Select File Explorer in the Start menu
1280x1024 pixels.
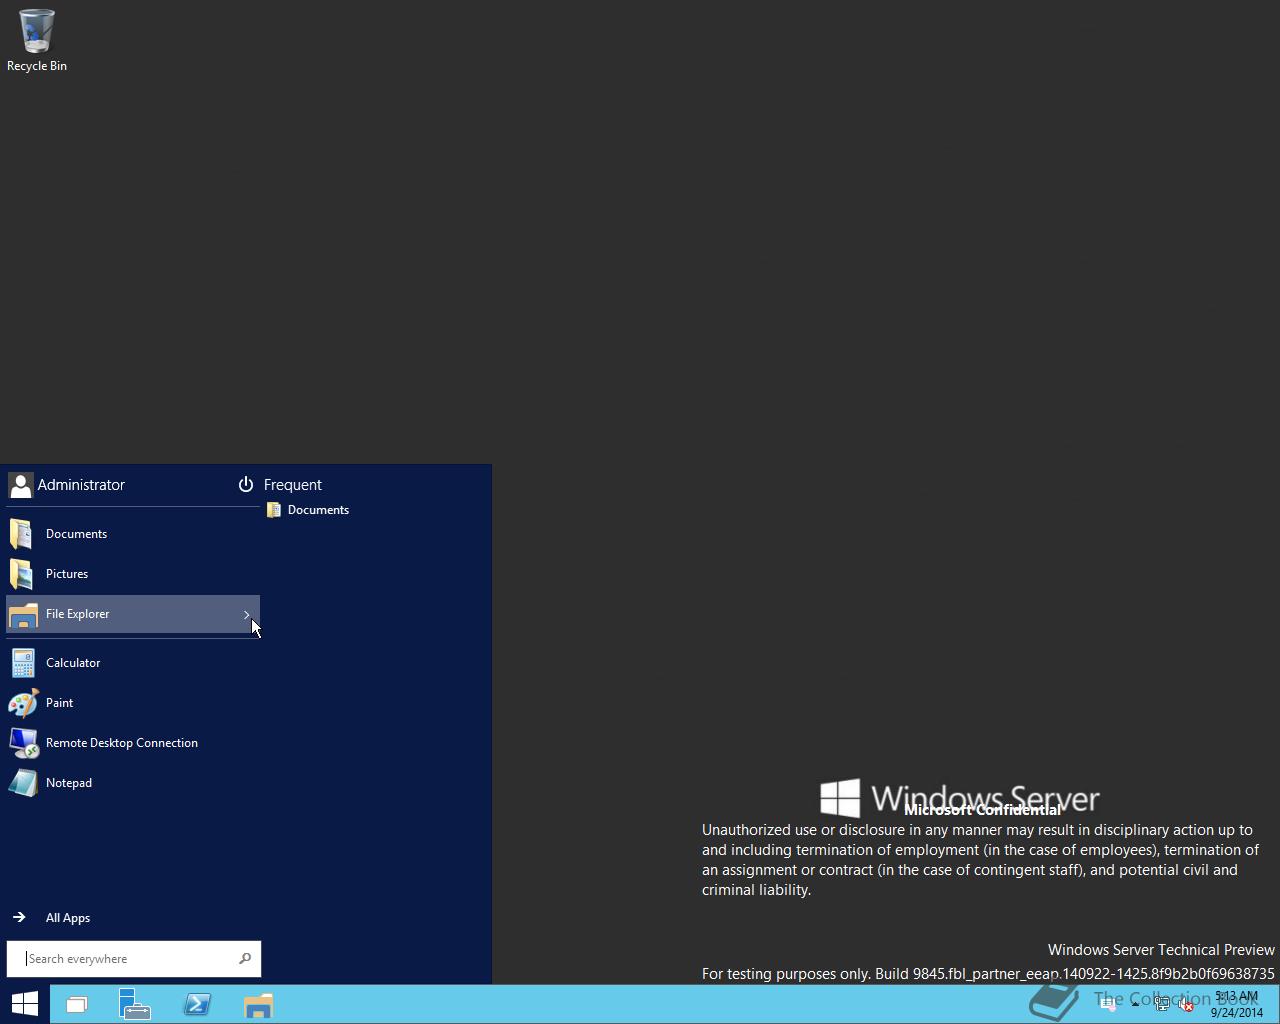tap(132, 614)
